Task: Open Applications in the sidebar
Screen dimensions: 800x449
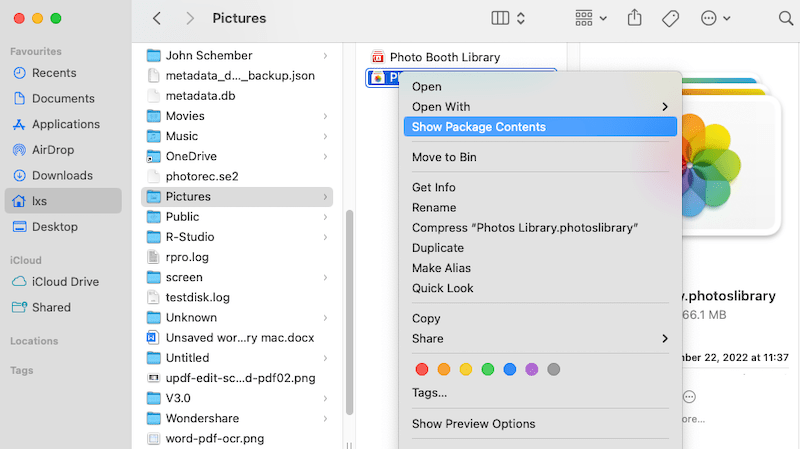Action: pos(65,124)
